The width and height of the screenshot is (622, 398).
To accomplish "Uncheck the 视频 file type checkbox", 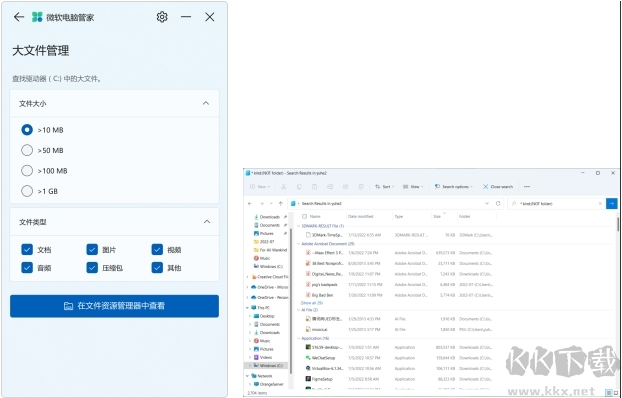I will [x=157, y=250].
